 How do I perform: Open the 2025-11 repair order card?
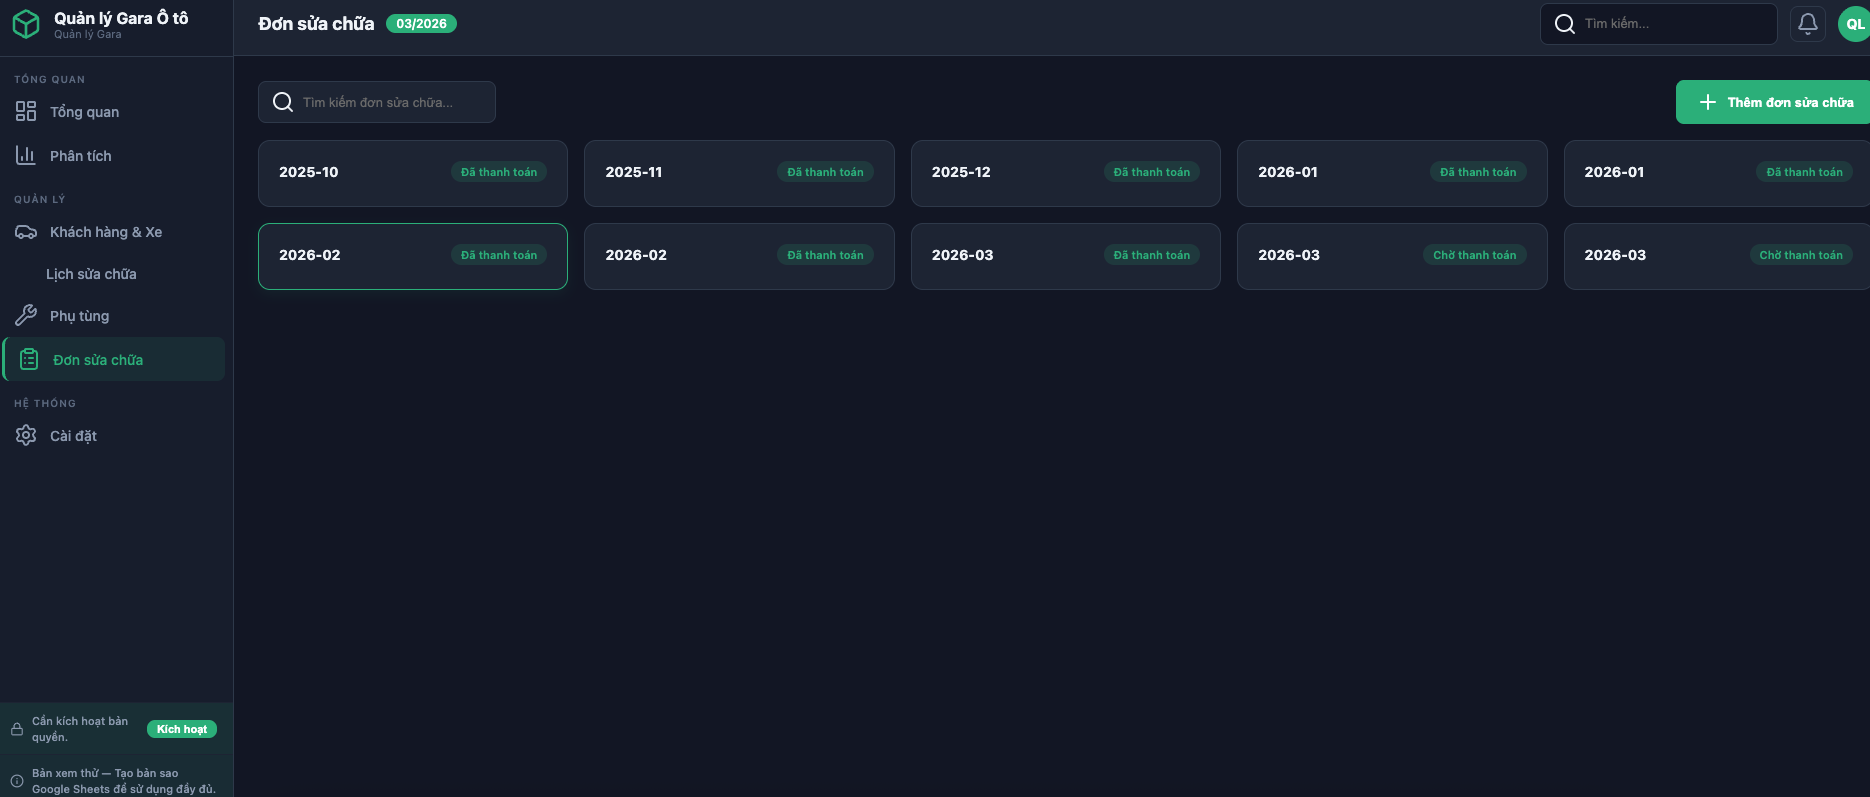click(738, 173)
